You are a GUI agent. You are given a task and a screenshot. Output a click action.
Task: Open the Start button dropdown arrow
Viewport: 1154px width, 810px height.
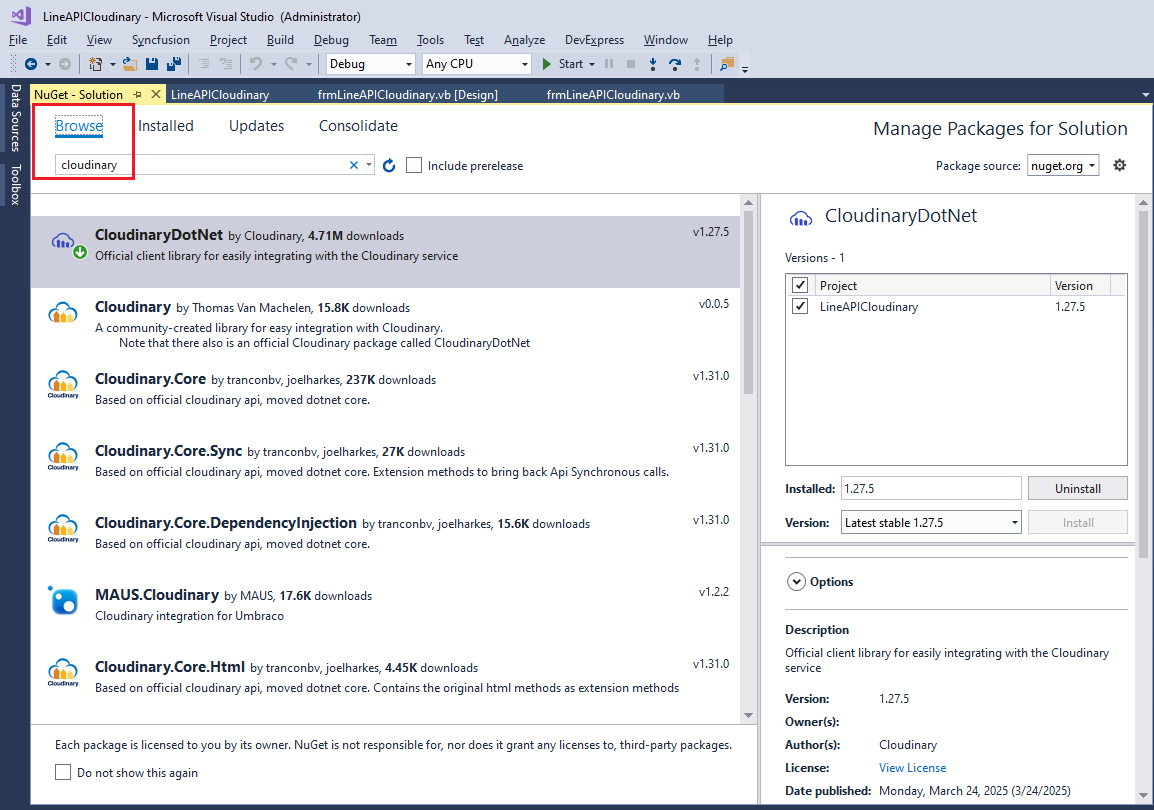tap(592, 64)
